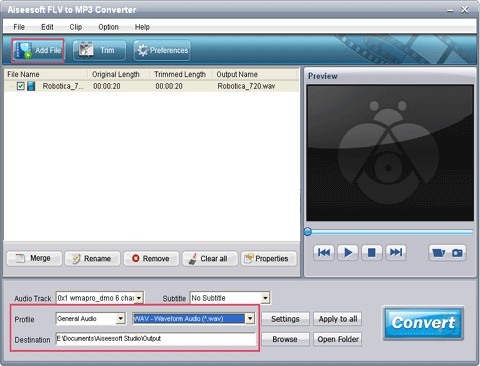480x366 pixels.
Task: Click the Open Folder button
Action: tap(338, 339)
